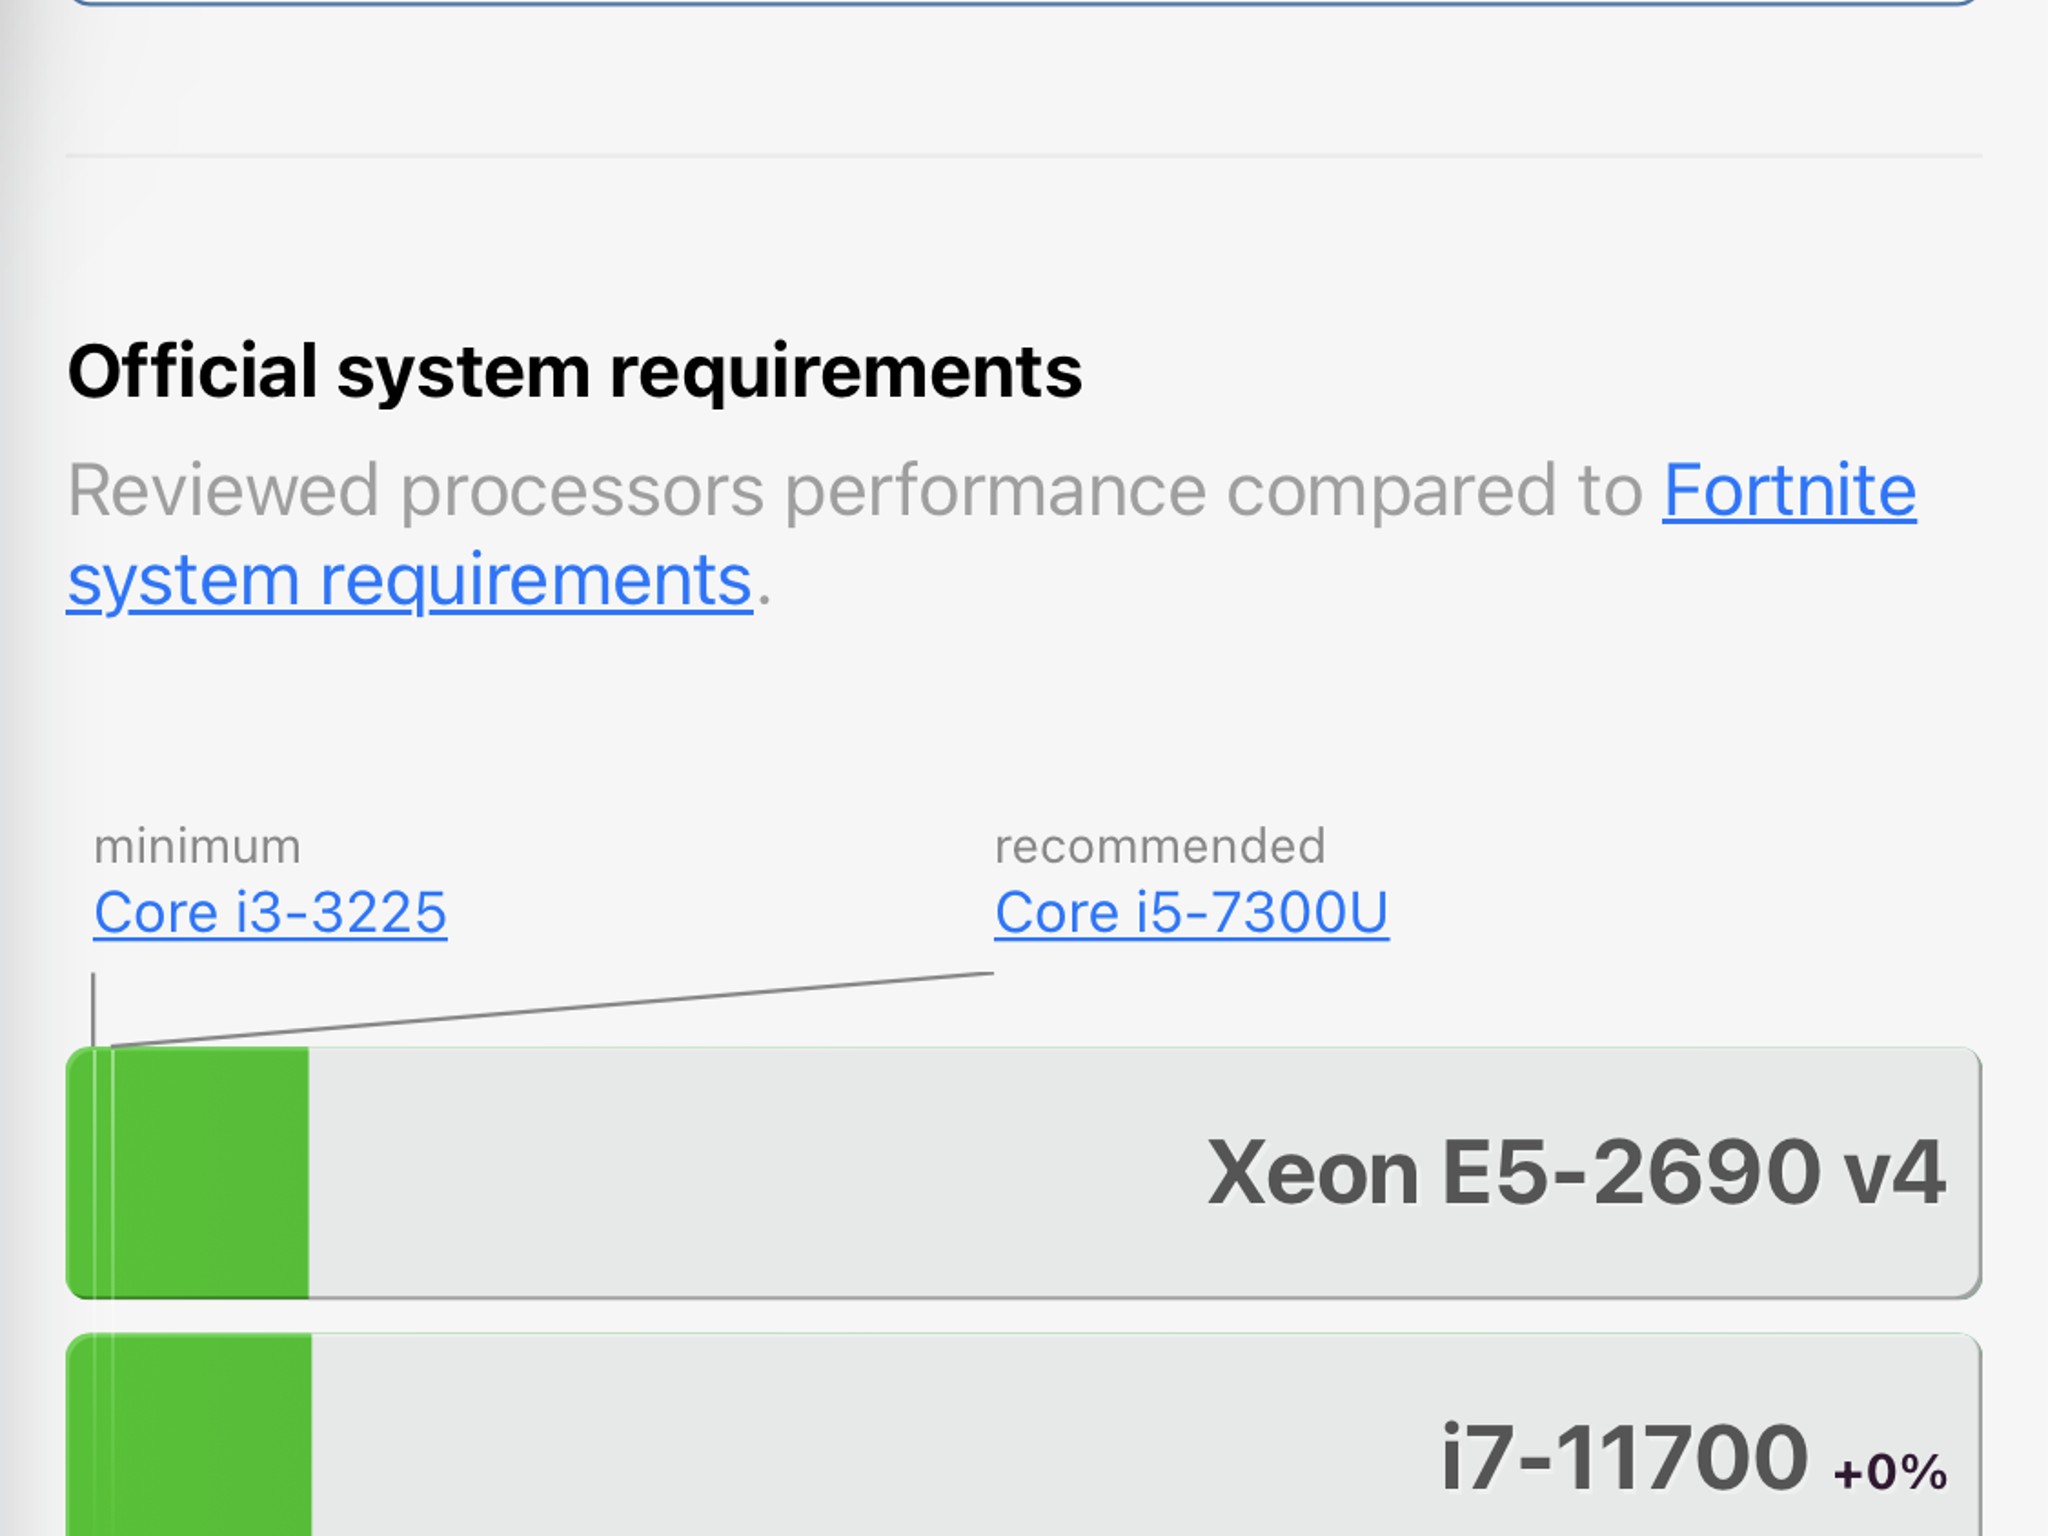Open the Fortnite link in the description
Screen dimensions: 2048x1536
click(1789, 491)
